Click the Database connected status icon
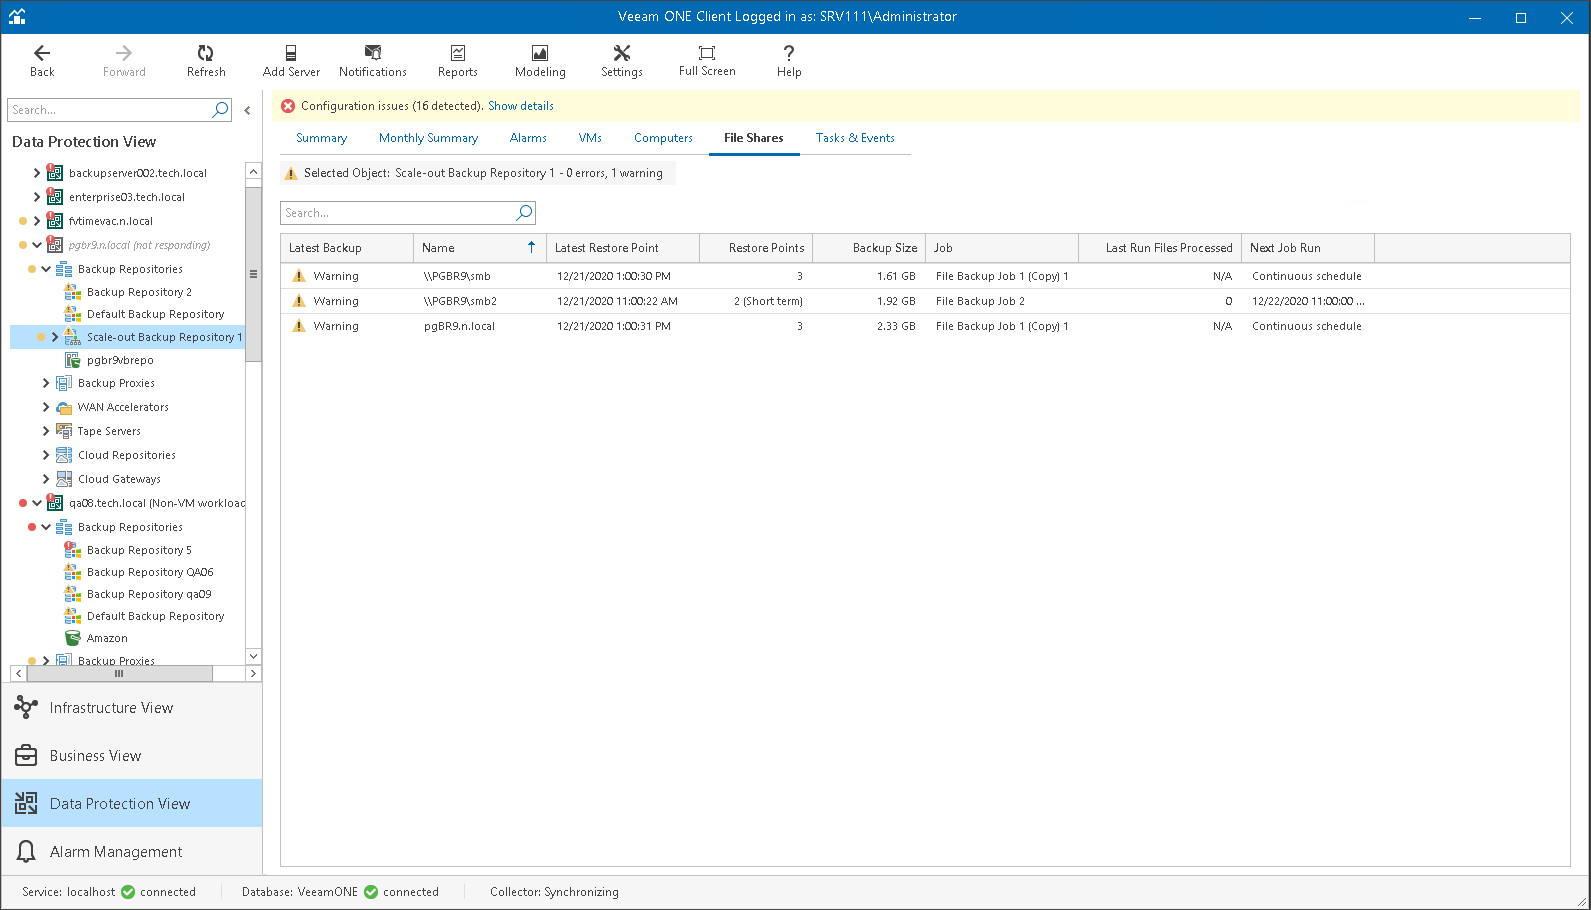Screen dimensions: 1591x910 coord(371,892)
